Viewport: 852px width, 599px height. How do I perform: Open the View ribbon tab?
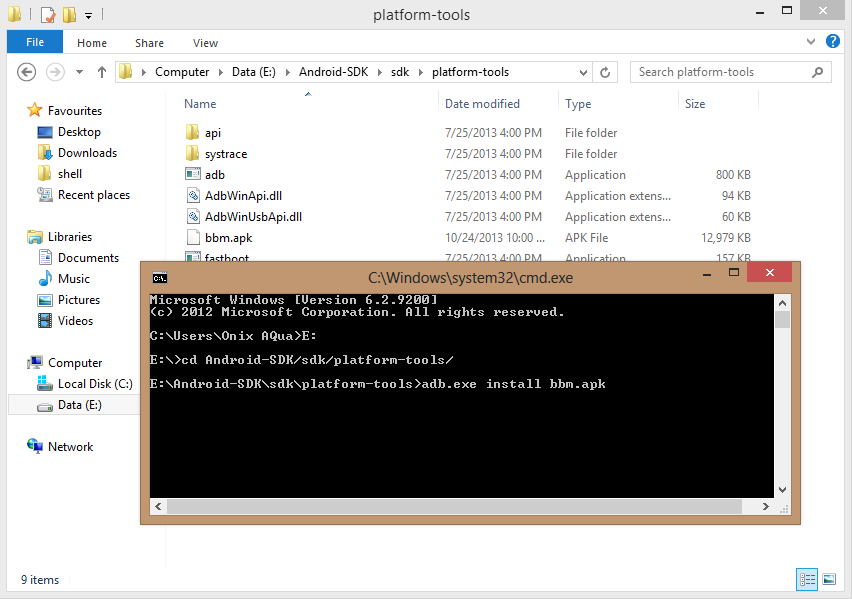pos(205,43)
